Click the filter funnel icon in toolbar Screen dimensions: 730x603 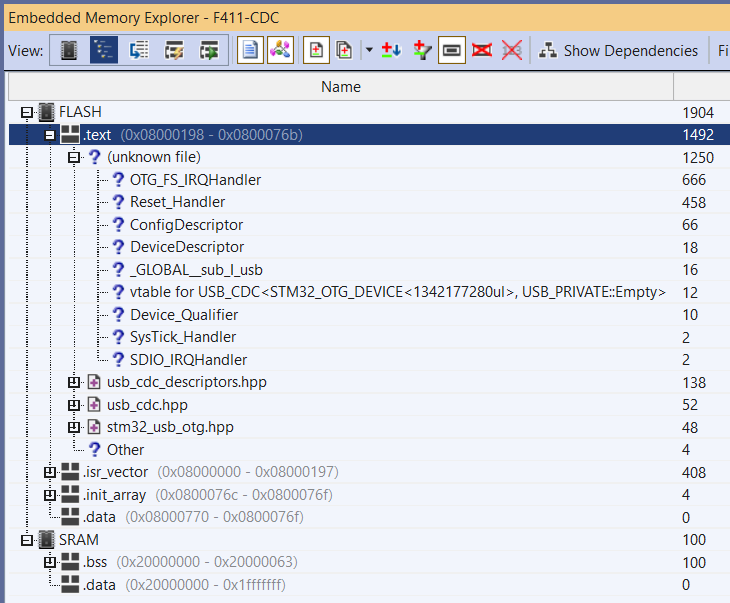[421, 50]
